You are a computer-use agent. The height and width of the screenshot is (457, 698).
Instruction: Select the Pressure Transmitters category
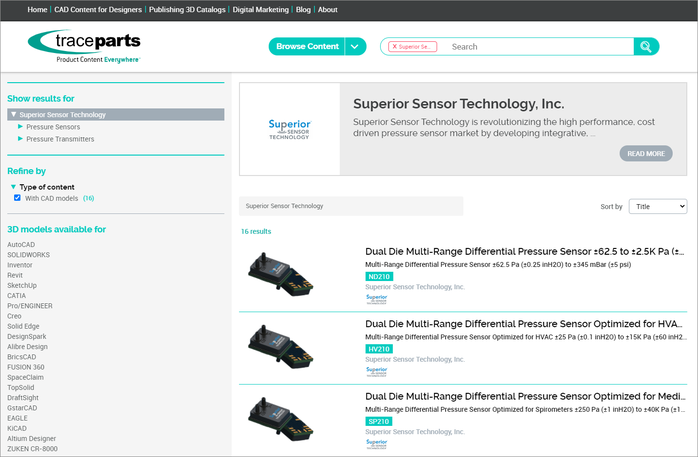point(60,139)
